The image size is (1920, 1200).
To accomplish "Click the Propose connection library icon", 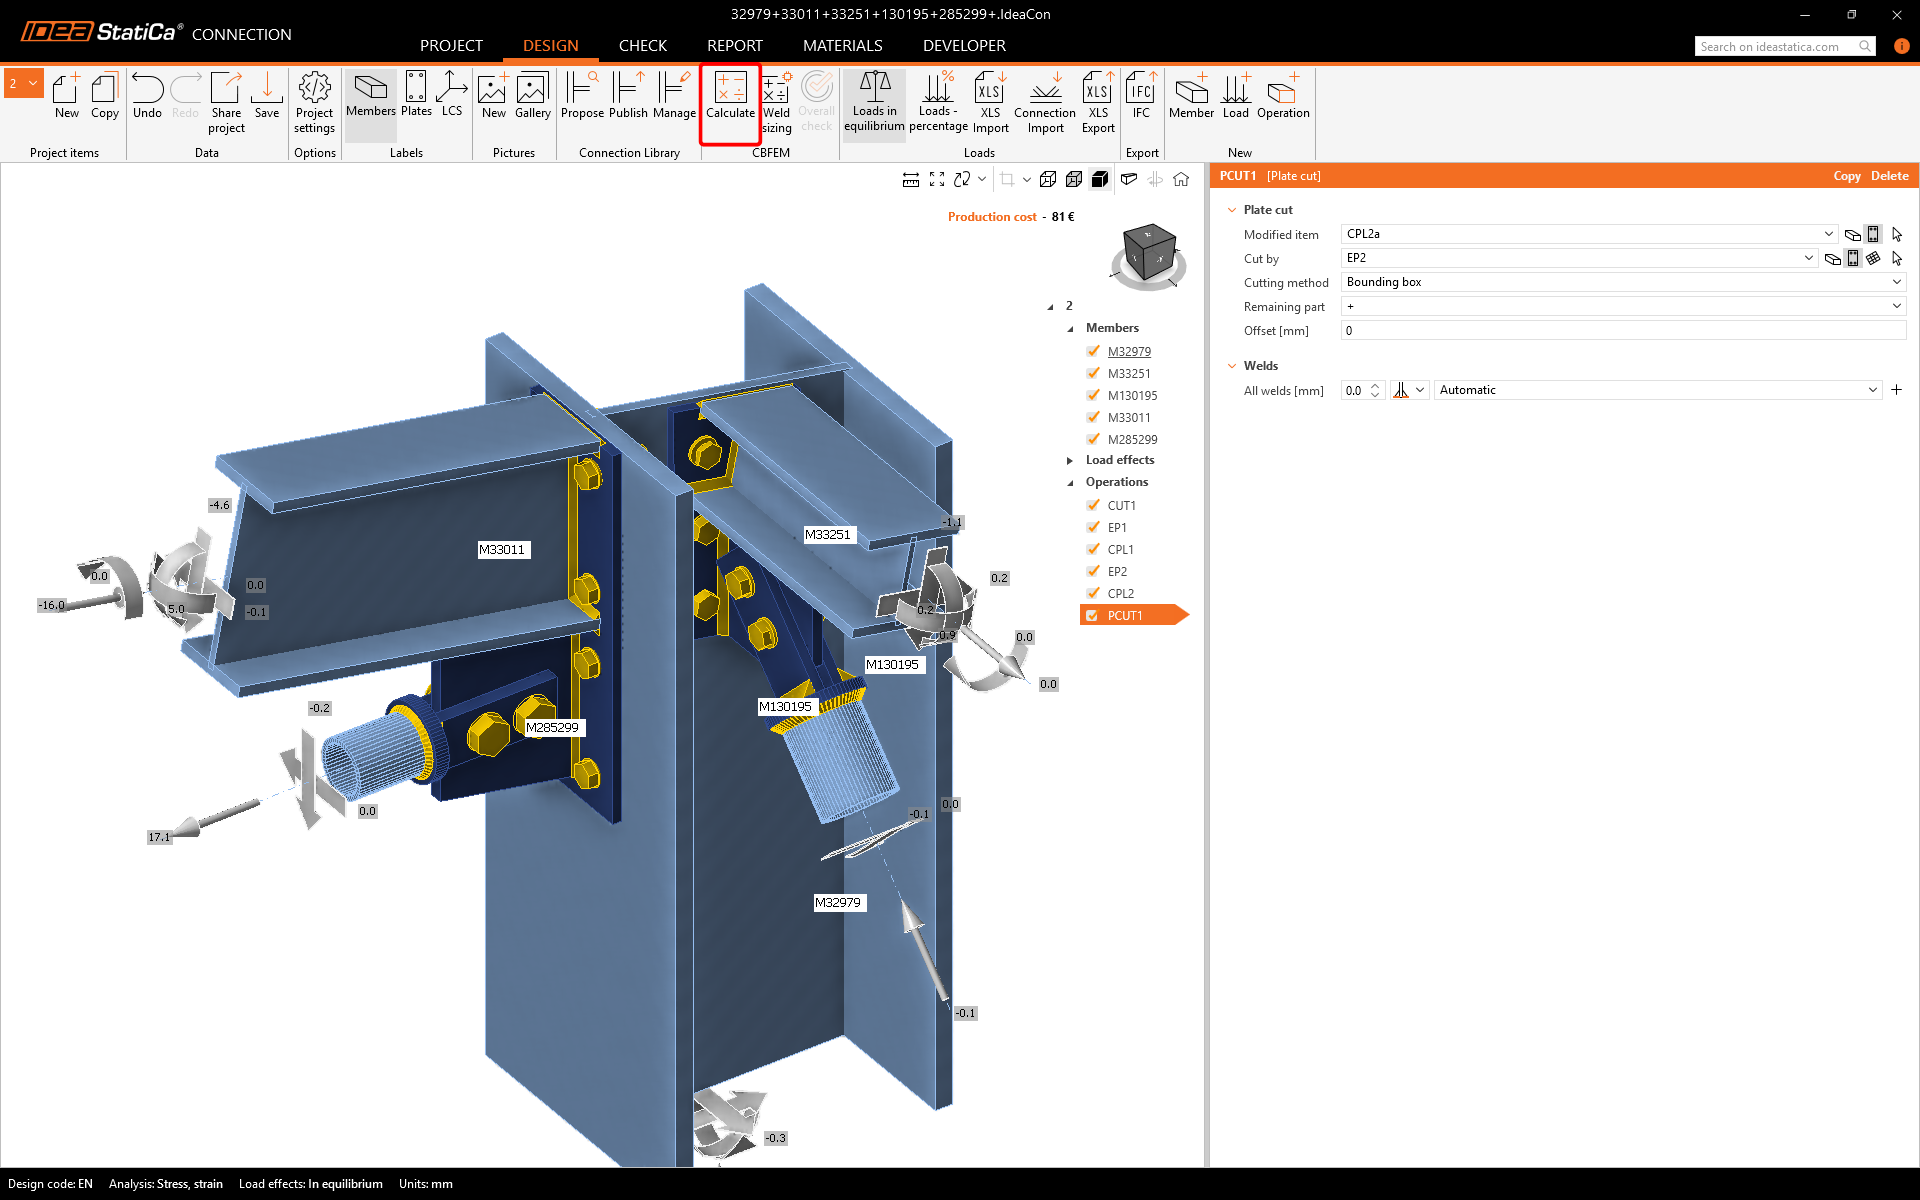I will 582,97.
